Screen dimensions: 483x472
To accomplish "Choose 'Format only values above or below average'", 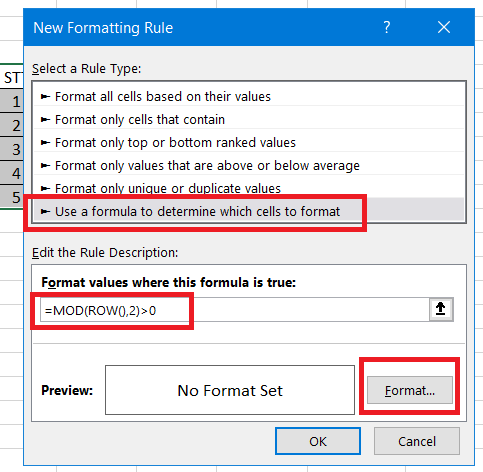I will [x=249, y=165].
